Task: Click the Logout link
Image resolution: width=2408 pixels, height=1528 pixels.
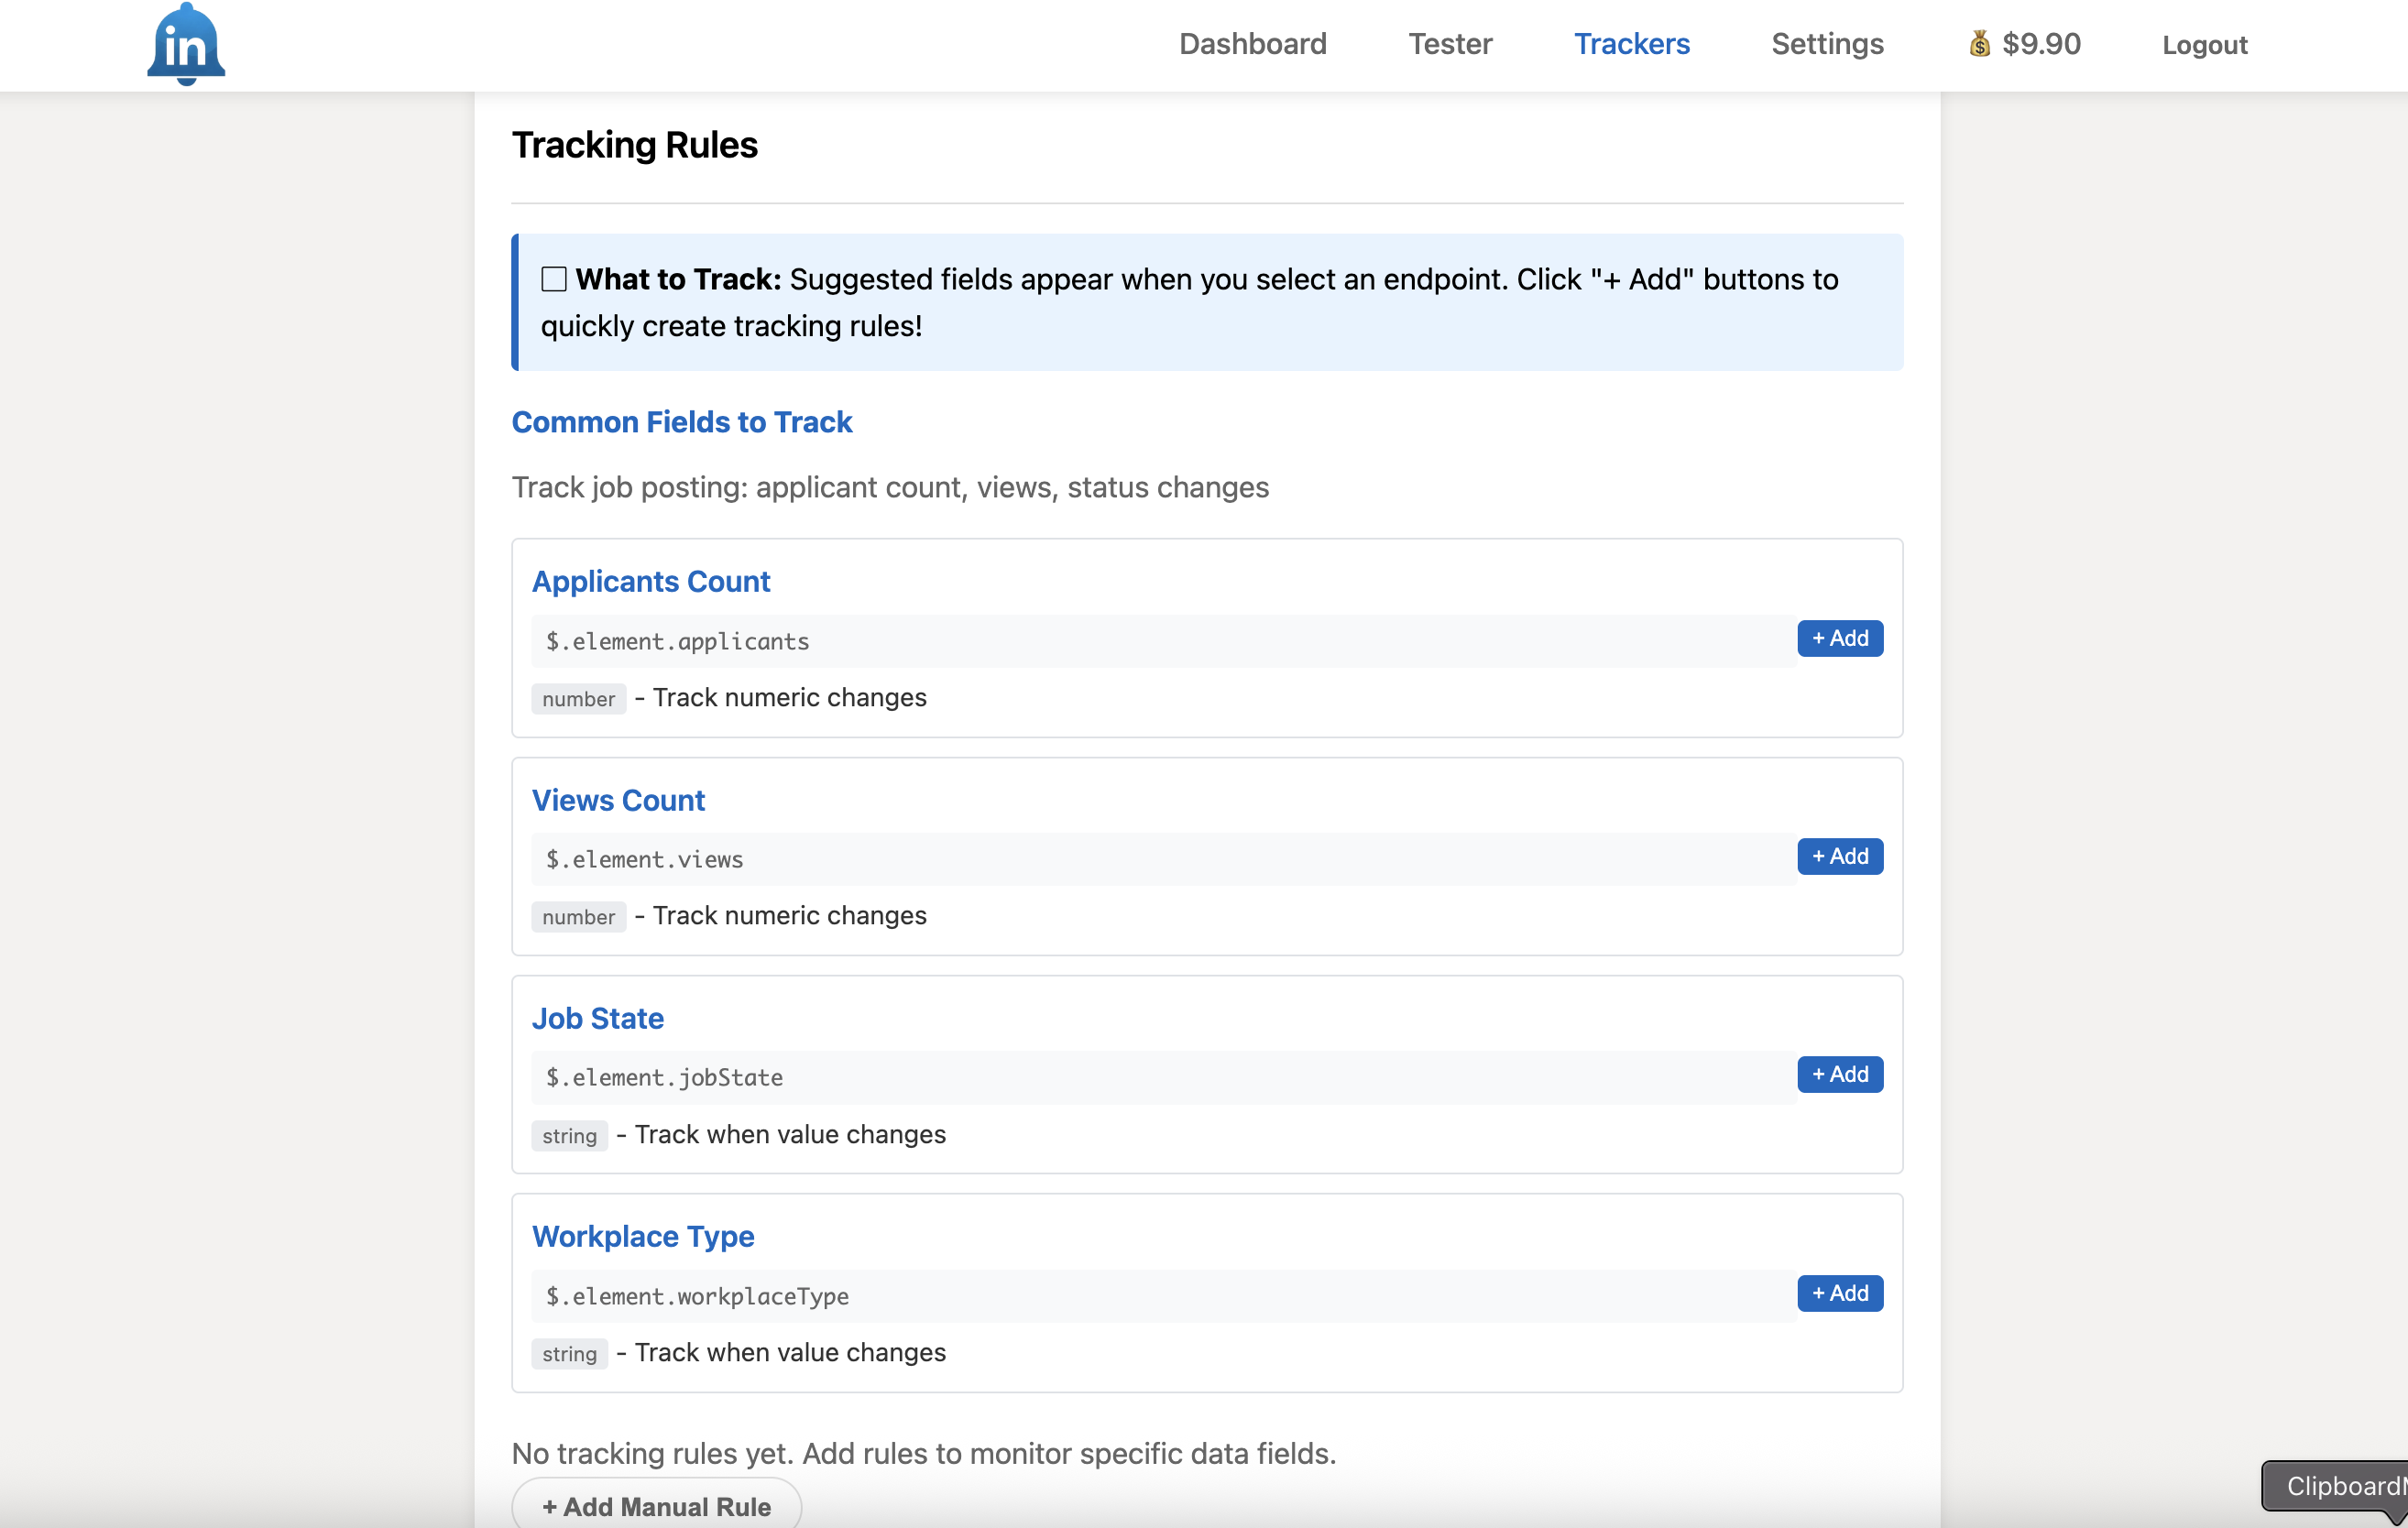Action: point(2204,44)
